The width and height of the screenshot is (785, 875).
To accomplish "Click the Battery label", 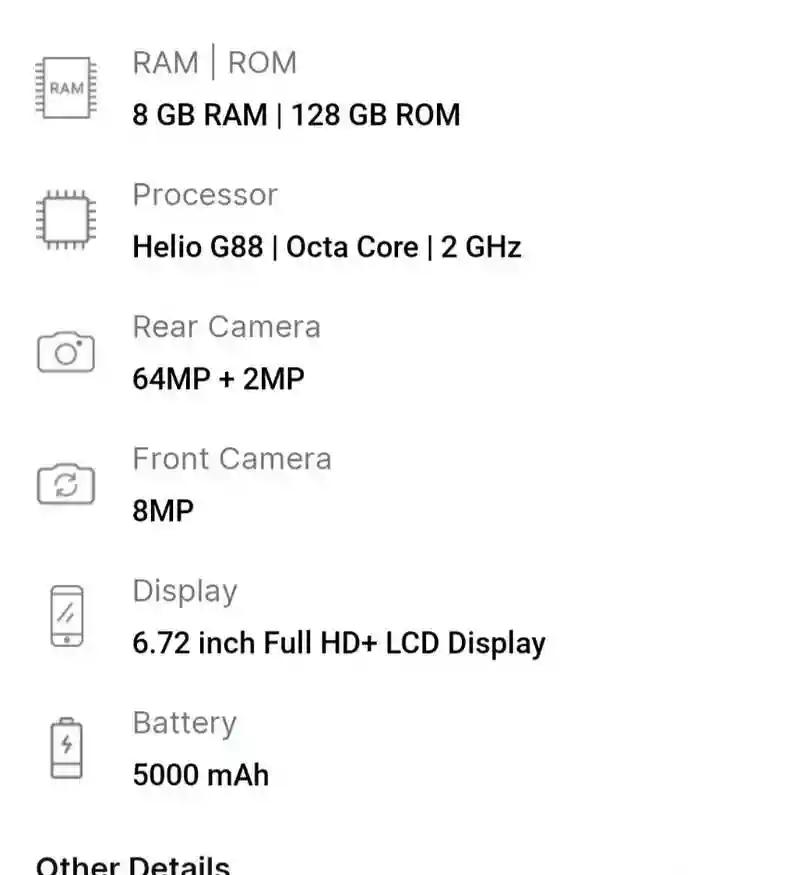I will tap(185, 724).
